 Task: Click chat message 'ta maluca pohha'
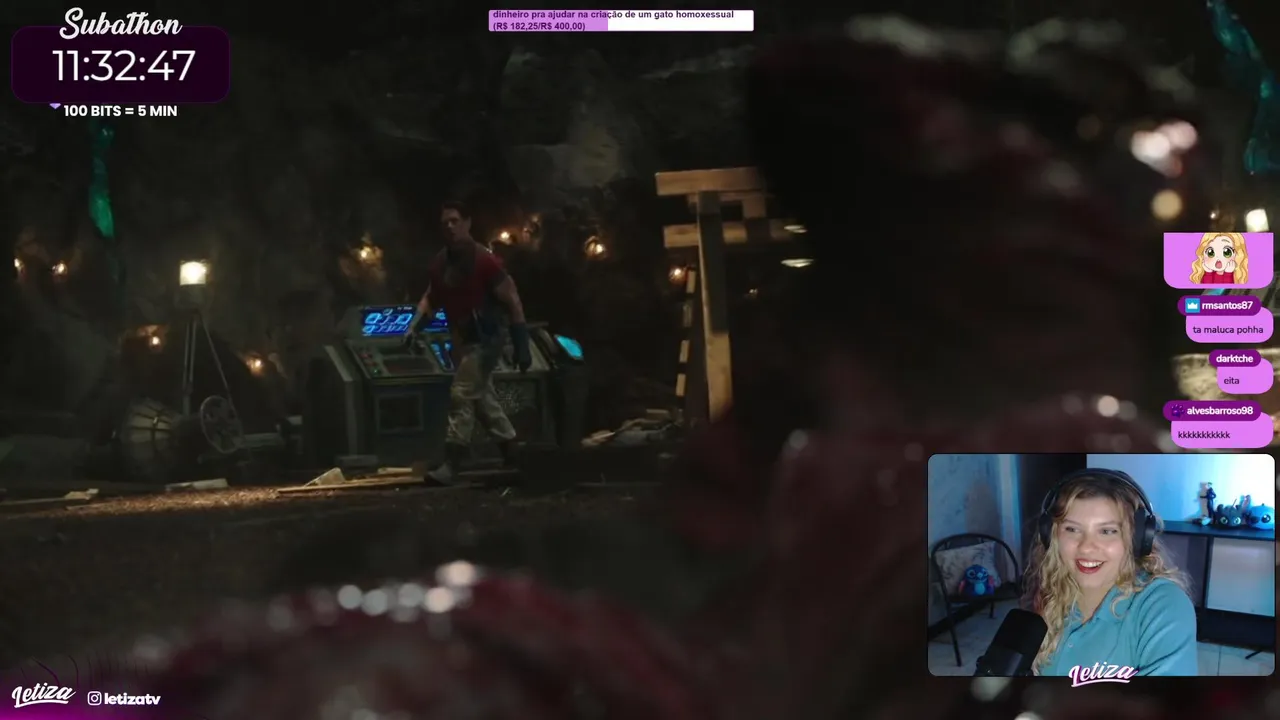[x=1228, y=329]
